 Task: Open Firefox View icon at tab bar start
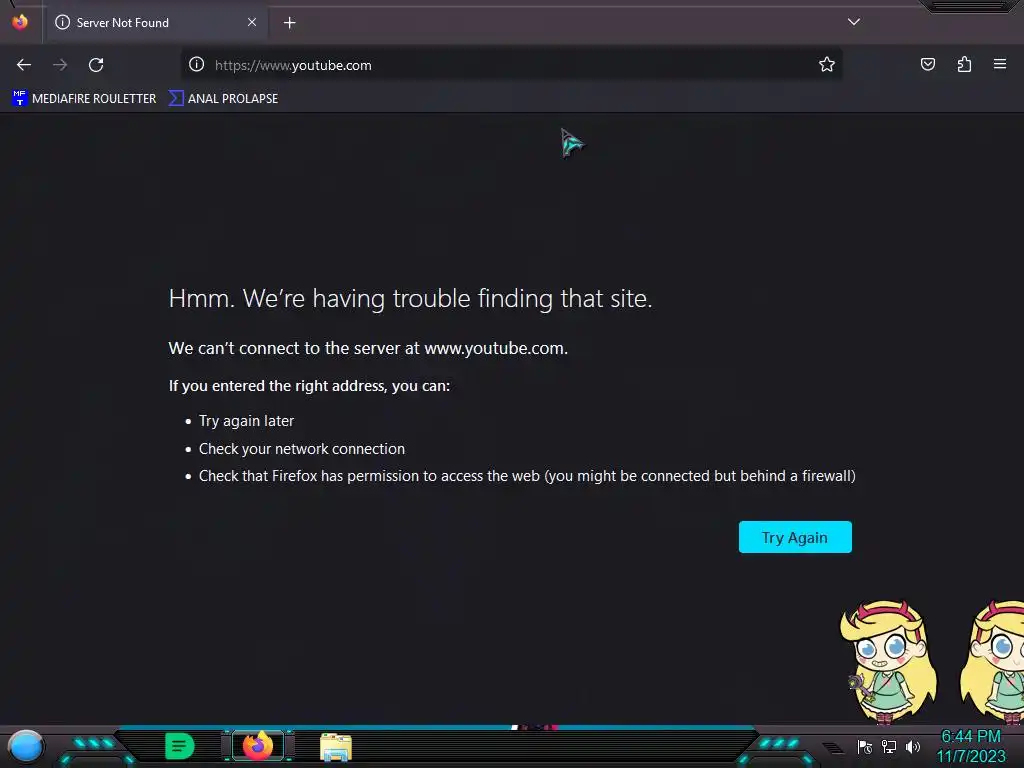pos(20,22)
